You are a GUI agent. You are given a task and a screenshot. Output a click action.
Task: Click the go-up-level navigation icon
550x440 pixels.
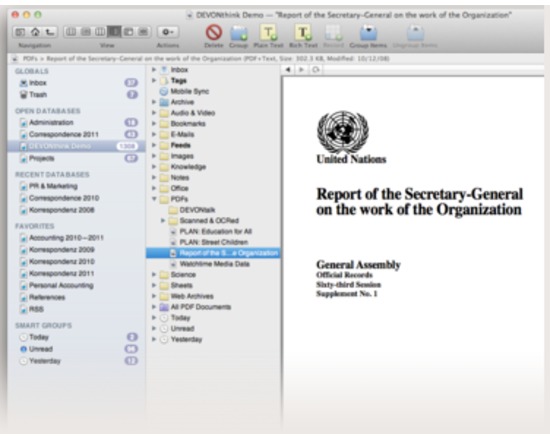(50, 32)
